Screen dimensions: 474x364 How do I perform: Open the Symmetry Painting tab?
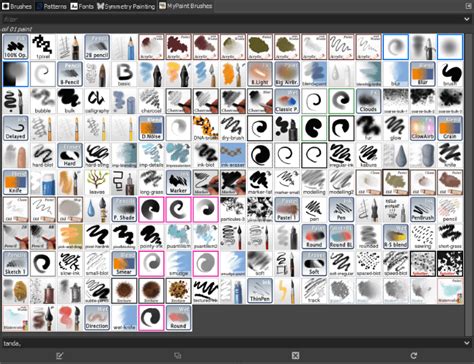pyautogui.click(x=126, y=6)
